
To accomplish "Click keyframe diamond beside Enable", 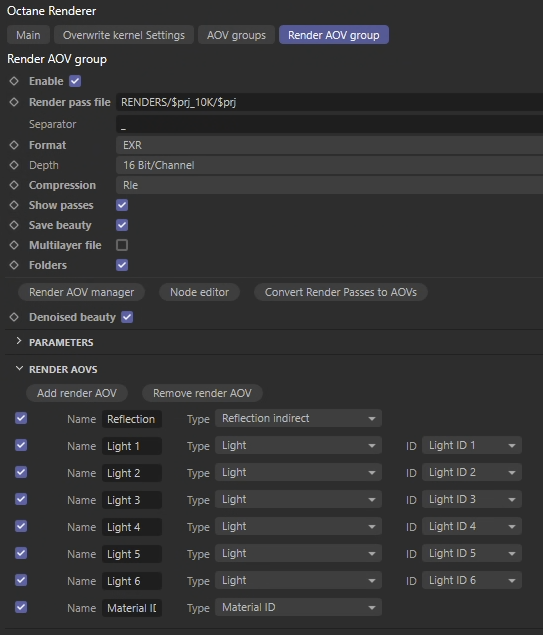I will (14, 81).
